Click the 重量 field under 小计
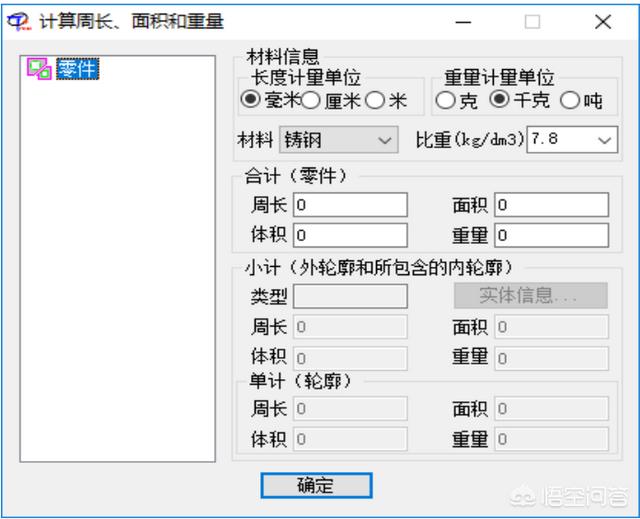640x519 pixels. coord(551,359)
